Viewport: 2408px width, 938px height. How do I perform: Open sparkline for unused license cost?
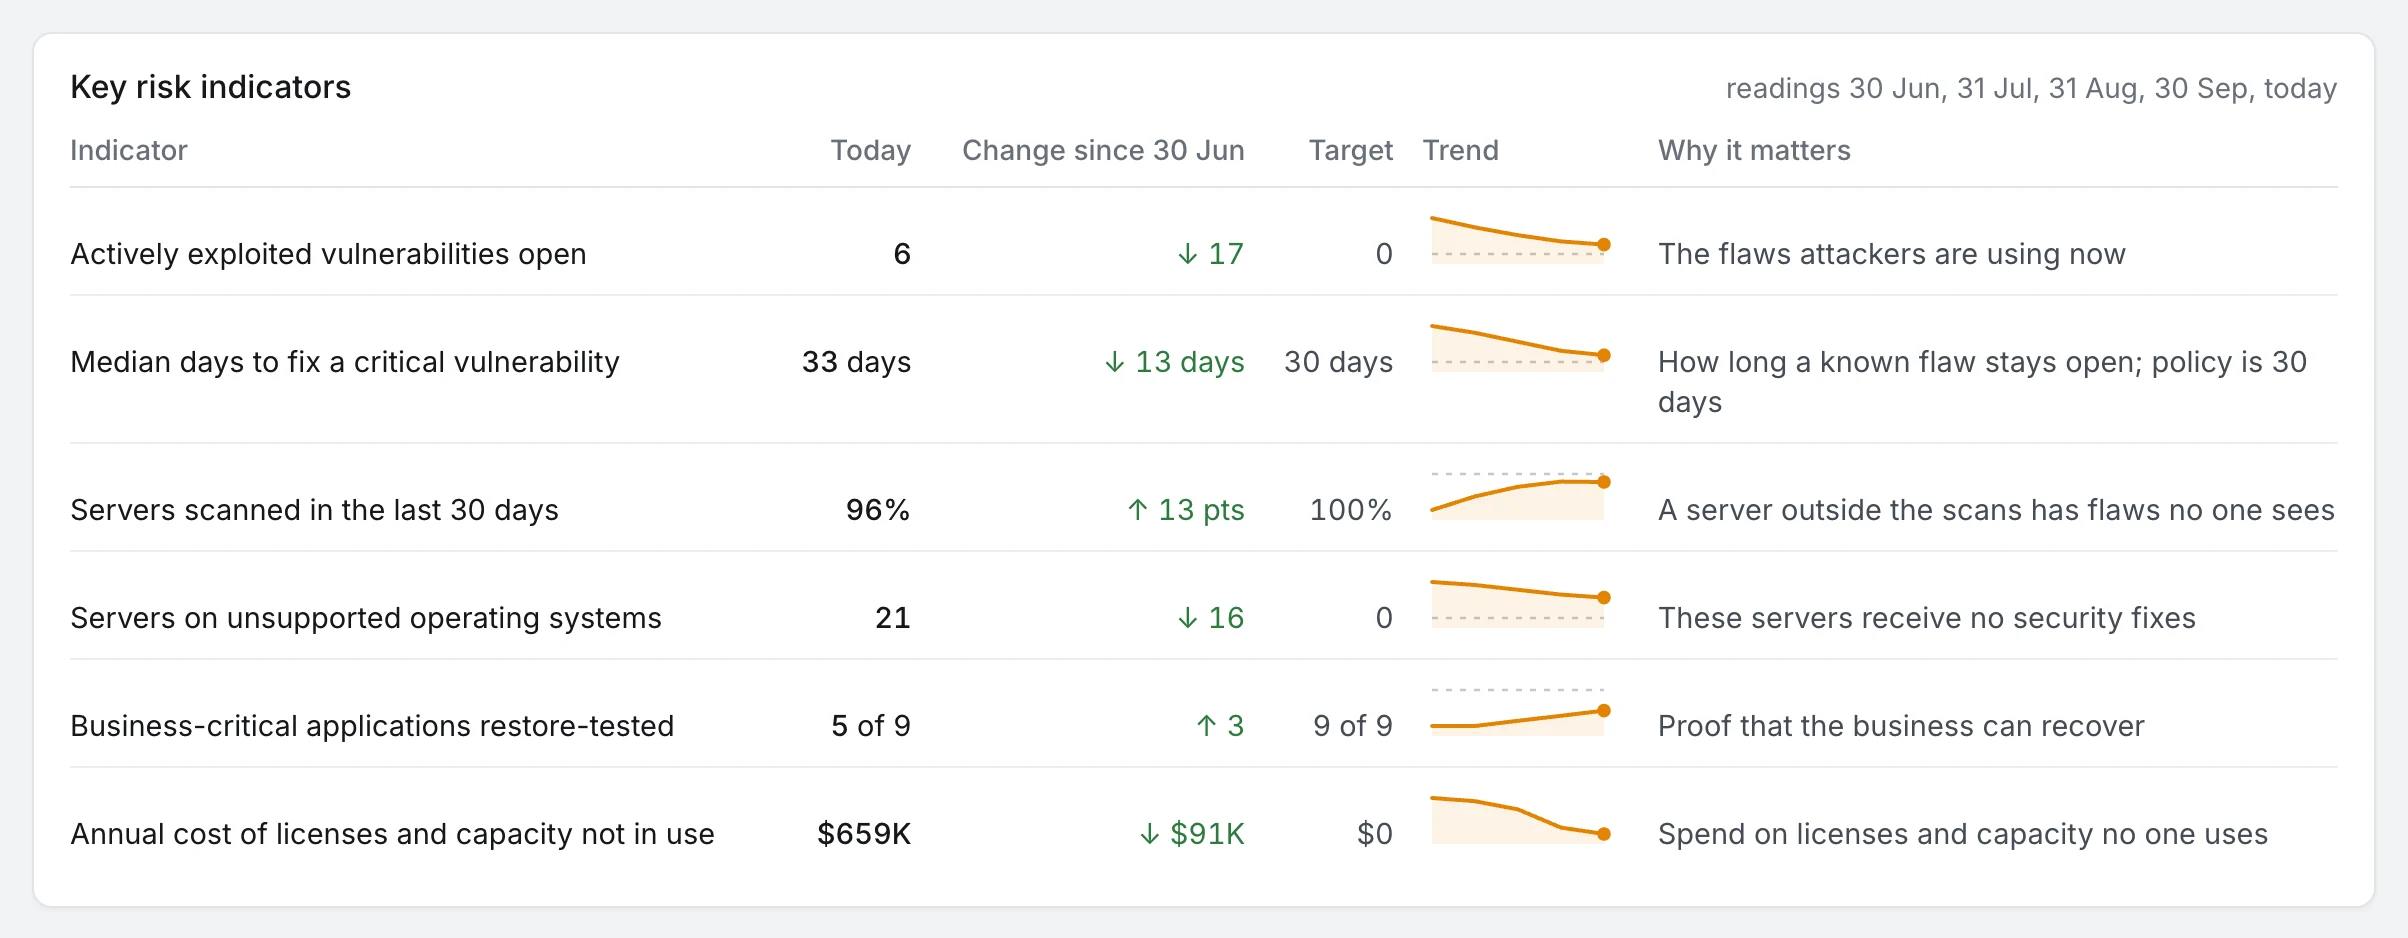pyautogui.click(x=1518, y=821)
